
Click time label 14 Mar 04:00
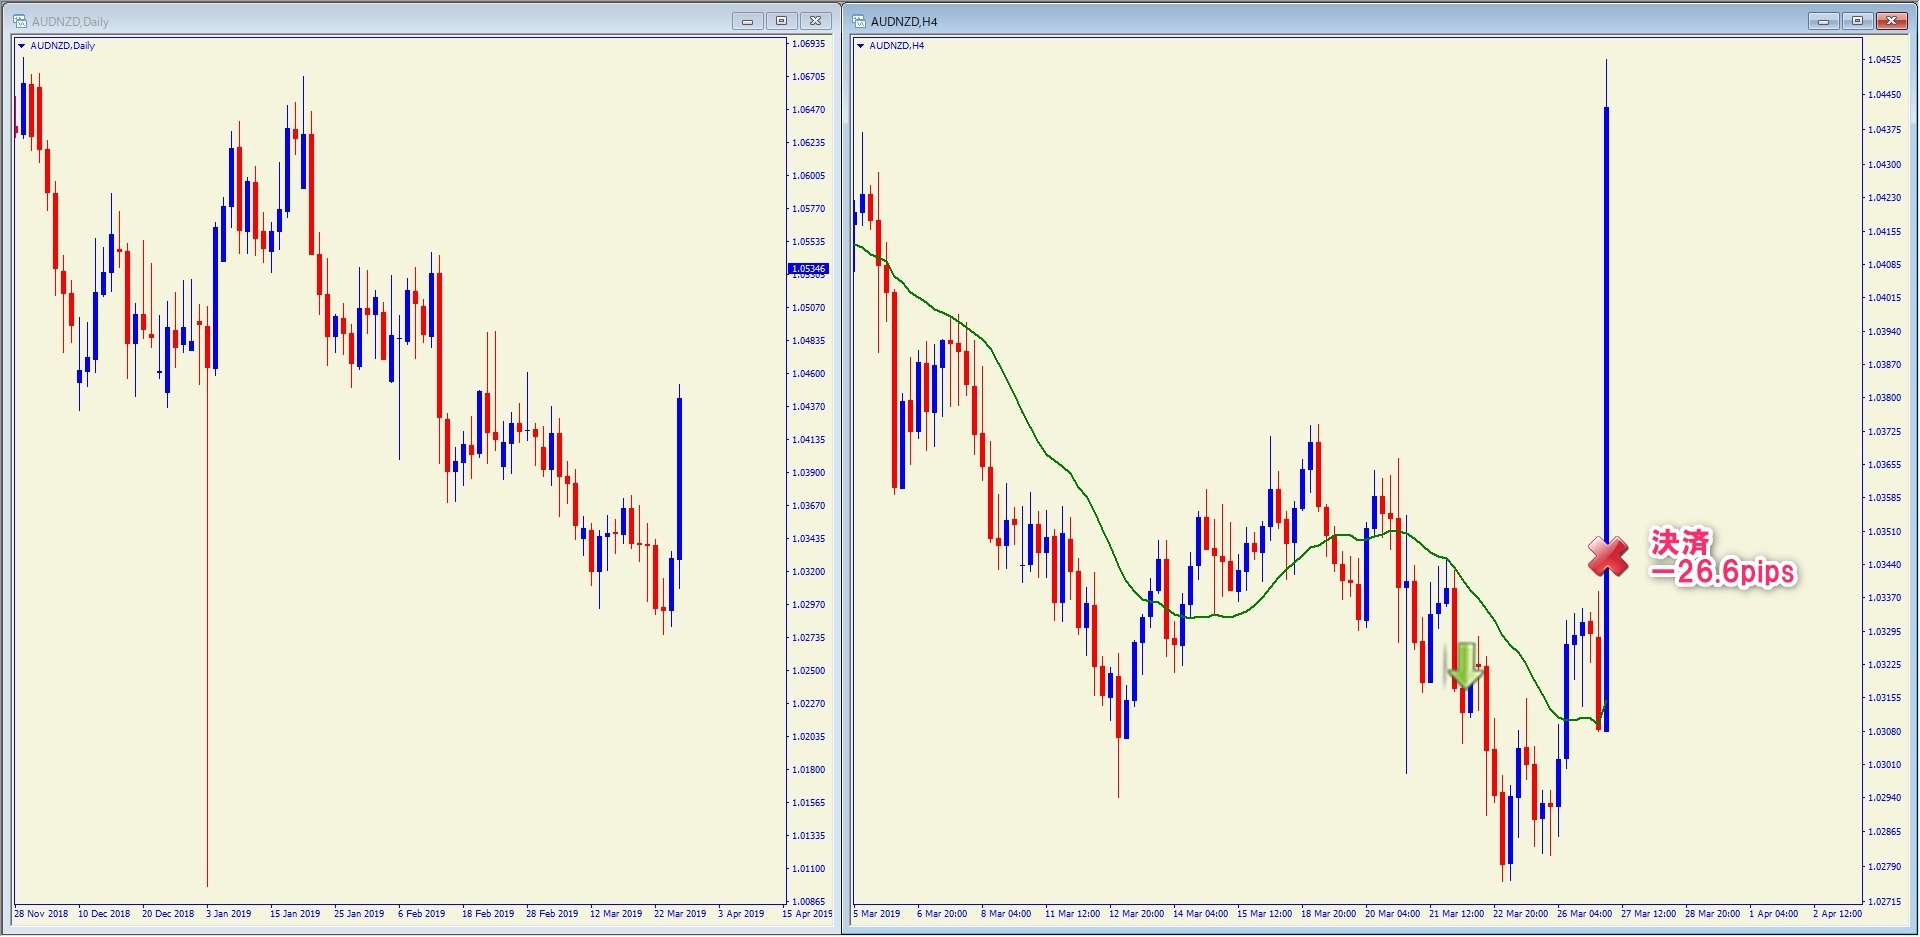point(1200,914)
